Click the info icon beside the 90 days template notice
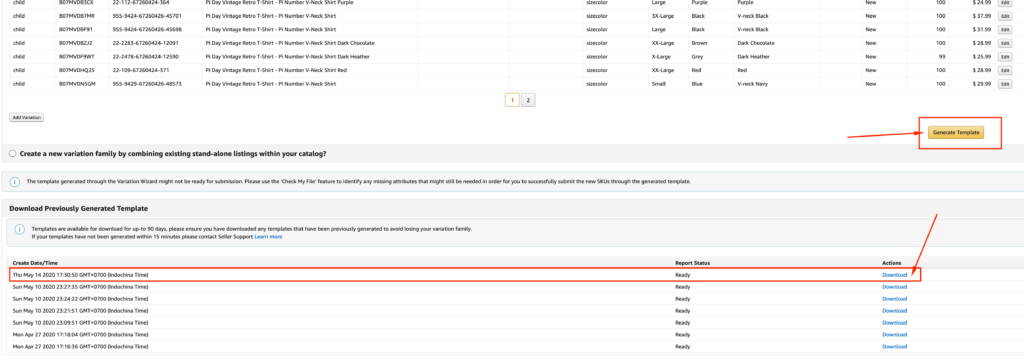This screenshot has height=362, width=1024. pyautogui.click(x=20, y=229)
